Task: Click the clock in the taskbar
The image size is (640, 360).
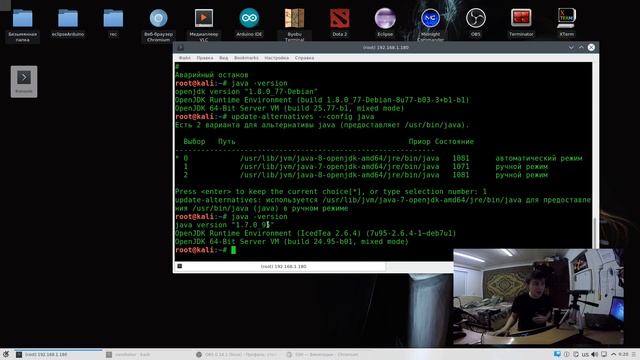Action: coord(623,354)
